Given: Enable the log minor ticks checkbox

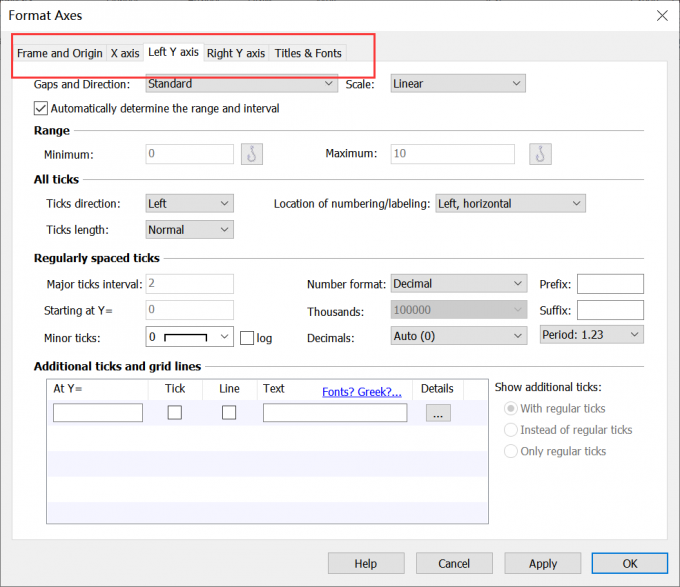Looking at the screenshot, I should click(247, 338).
